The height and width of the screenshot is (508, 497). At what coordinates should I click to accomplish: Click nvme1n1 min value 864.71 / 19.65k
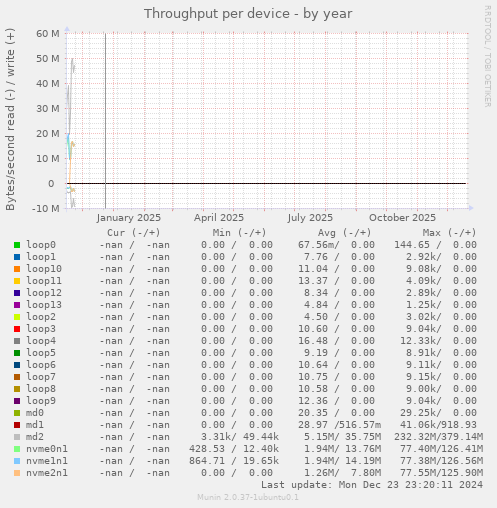point(234,461)
